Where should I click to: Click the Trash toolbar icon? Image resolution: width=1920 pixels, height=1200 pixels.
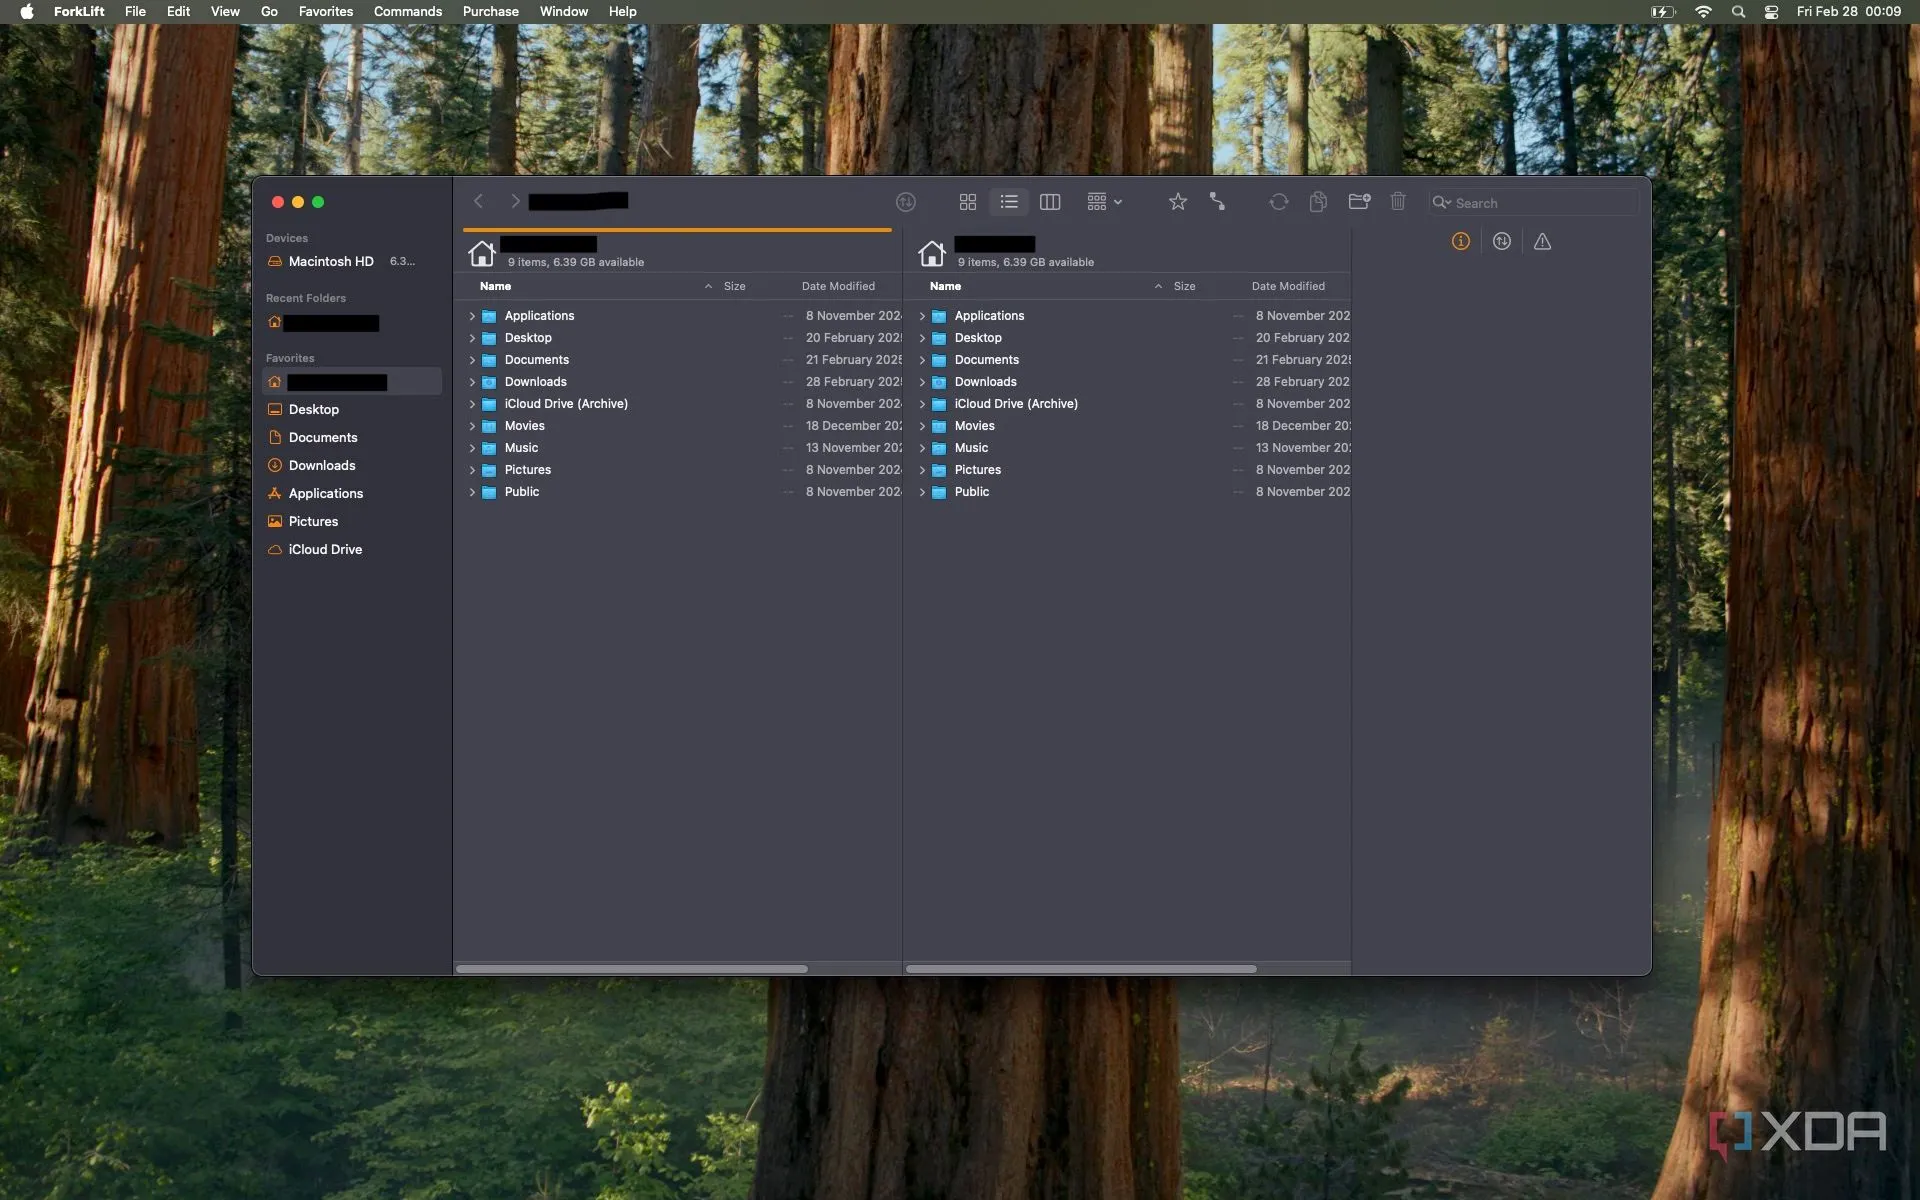[x=1398, y=202]
